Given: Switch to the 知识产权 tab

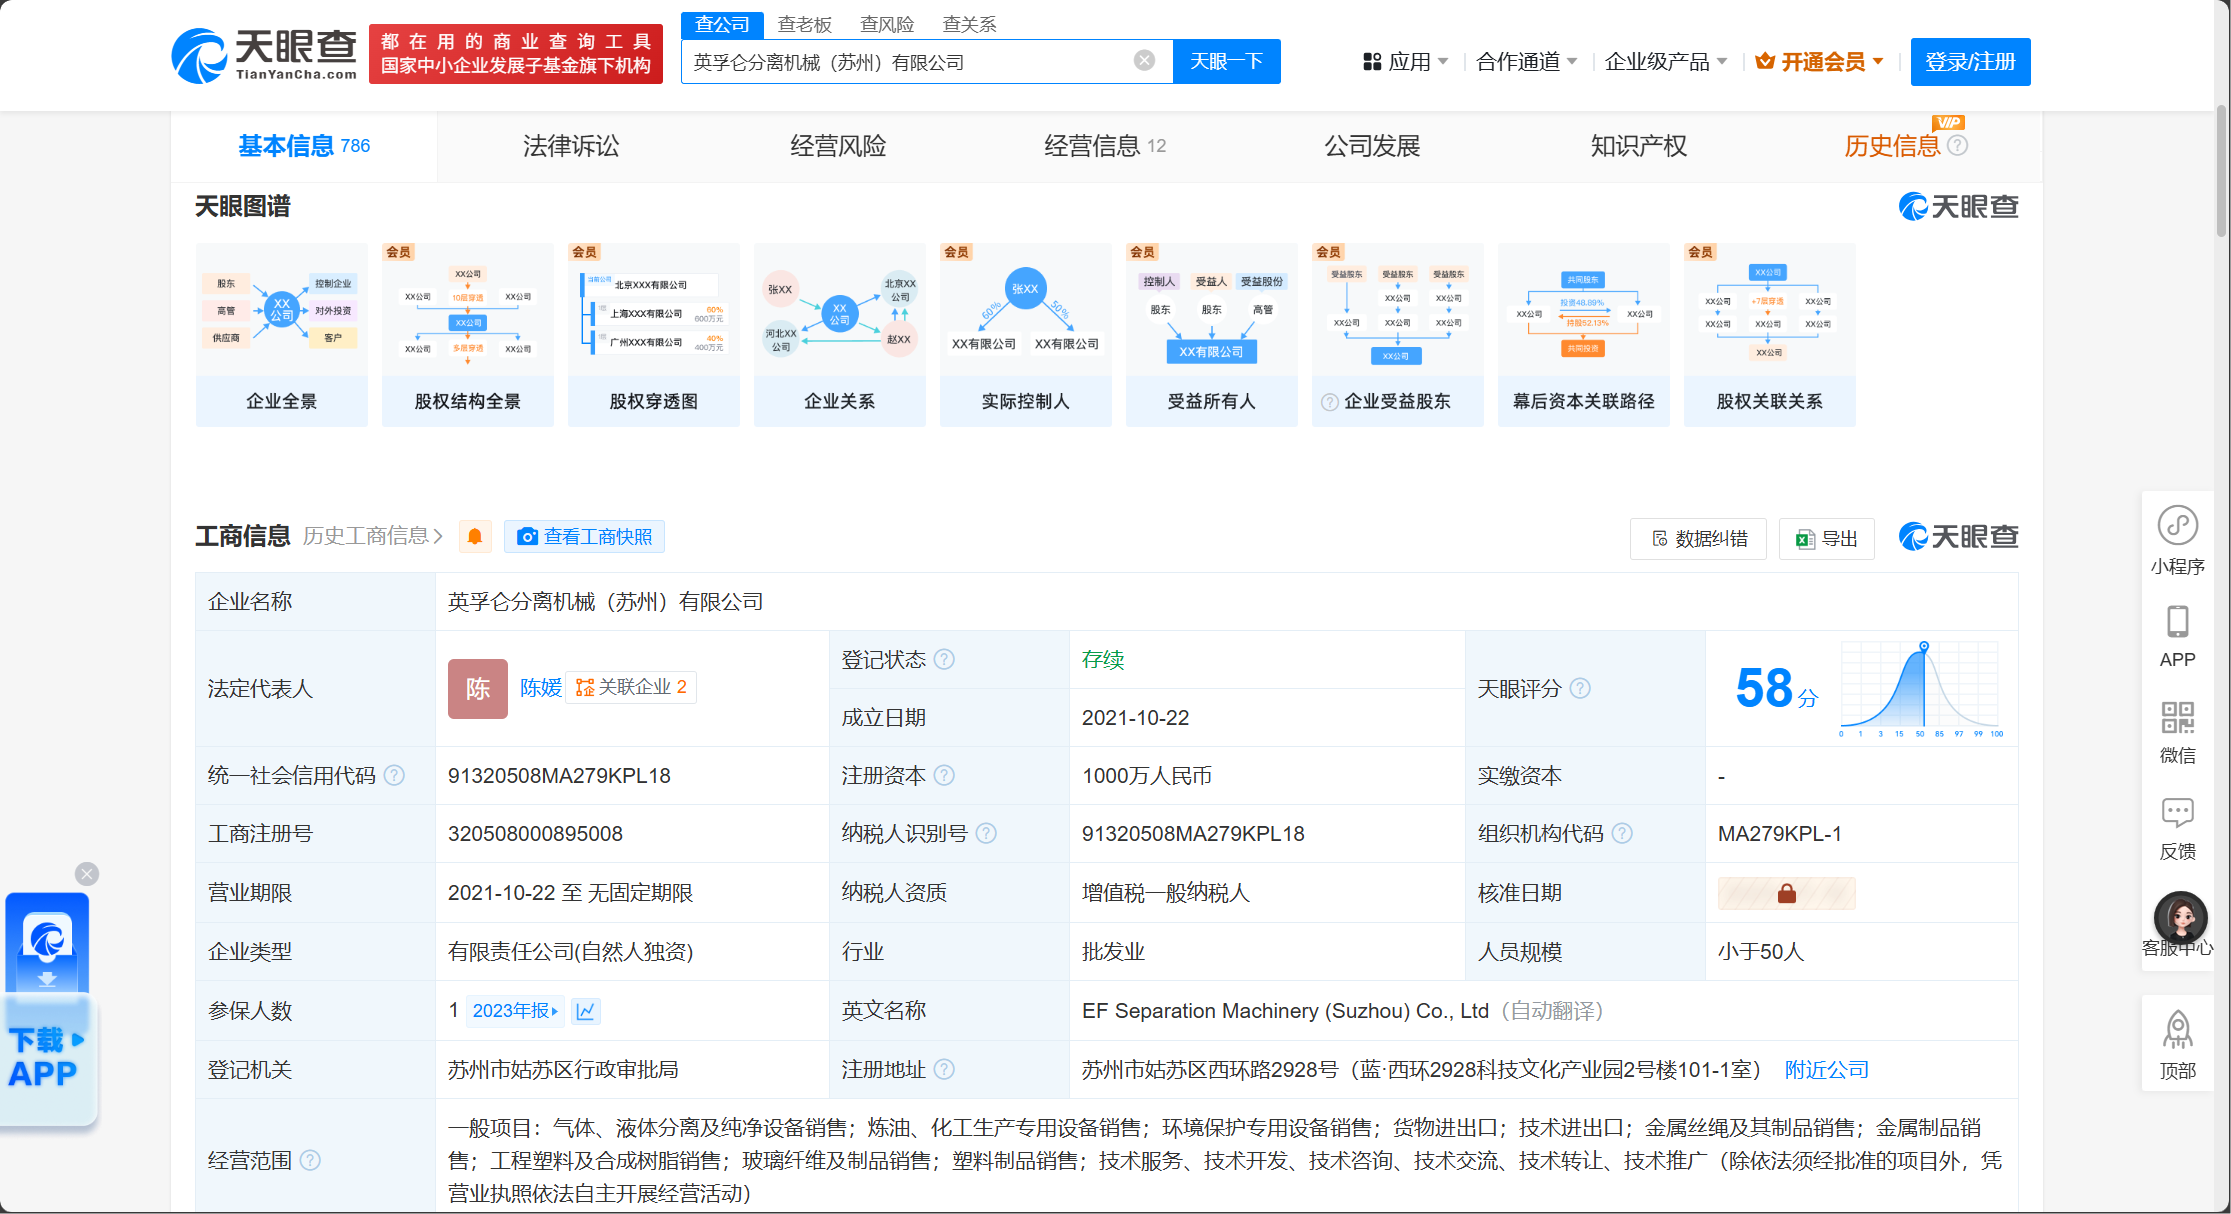Looking at the screenshot, I should coord(1639,146).
